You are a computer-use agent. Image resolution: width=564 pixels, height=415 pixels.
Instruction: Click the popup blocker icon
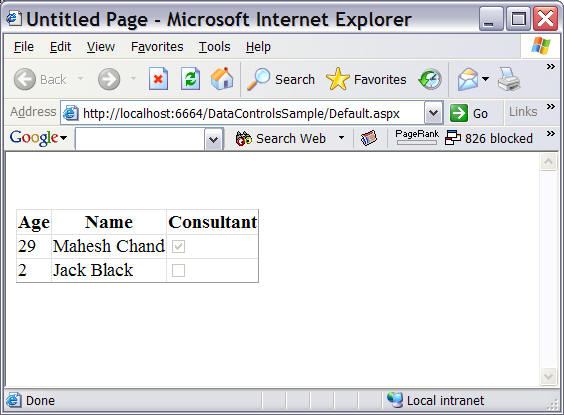(452, 138)
